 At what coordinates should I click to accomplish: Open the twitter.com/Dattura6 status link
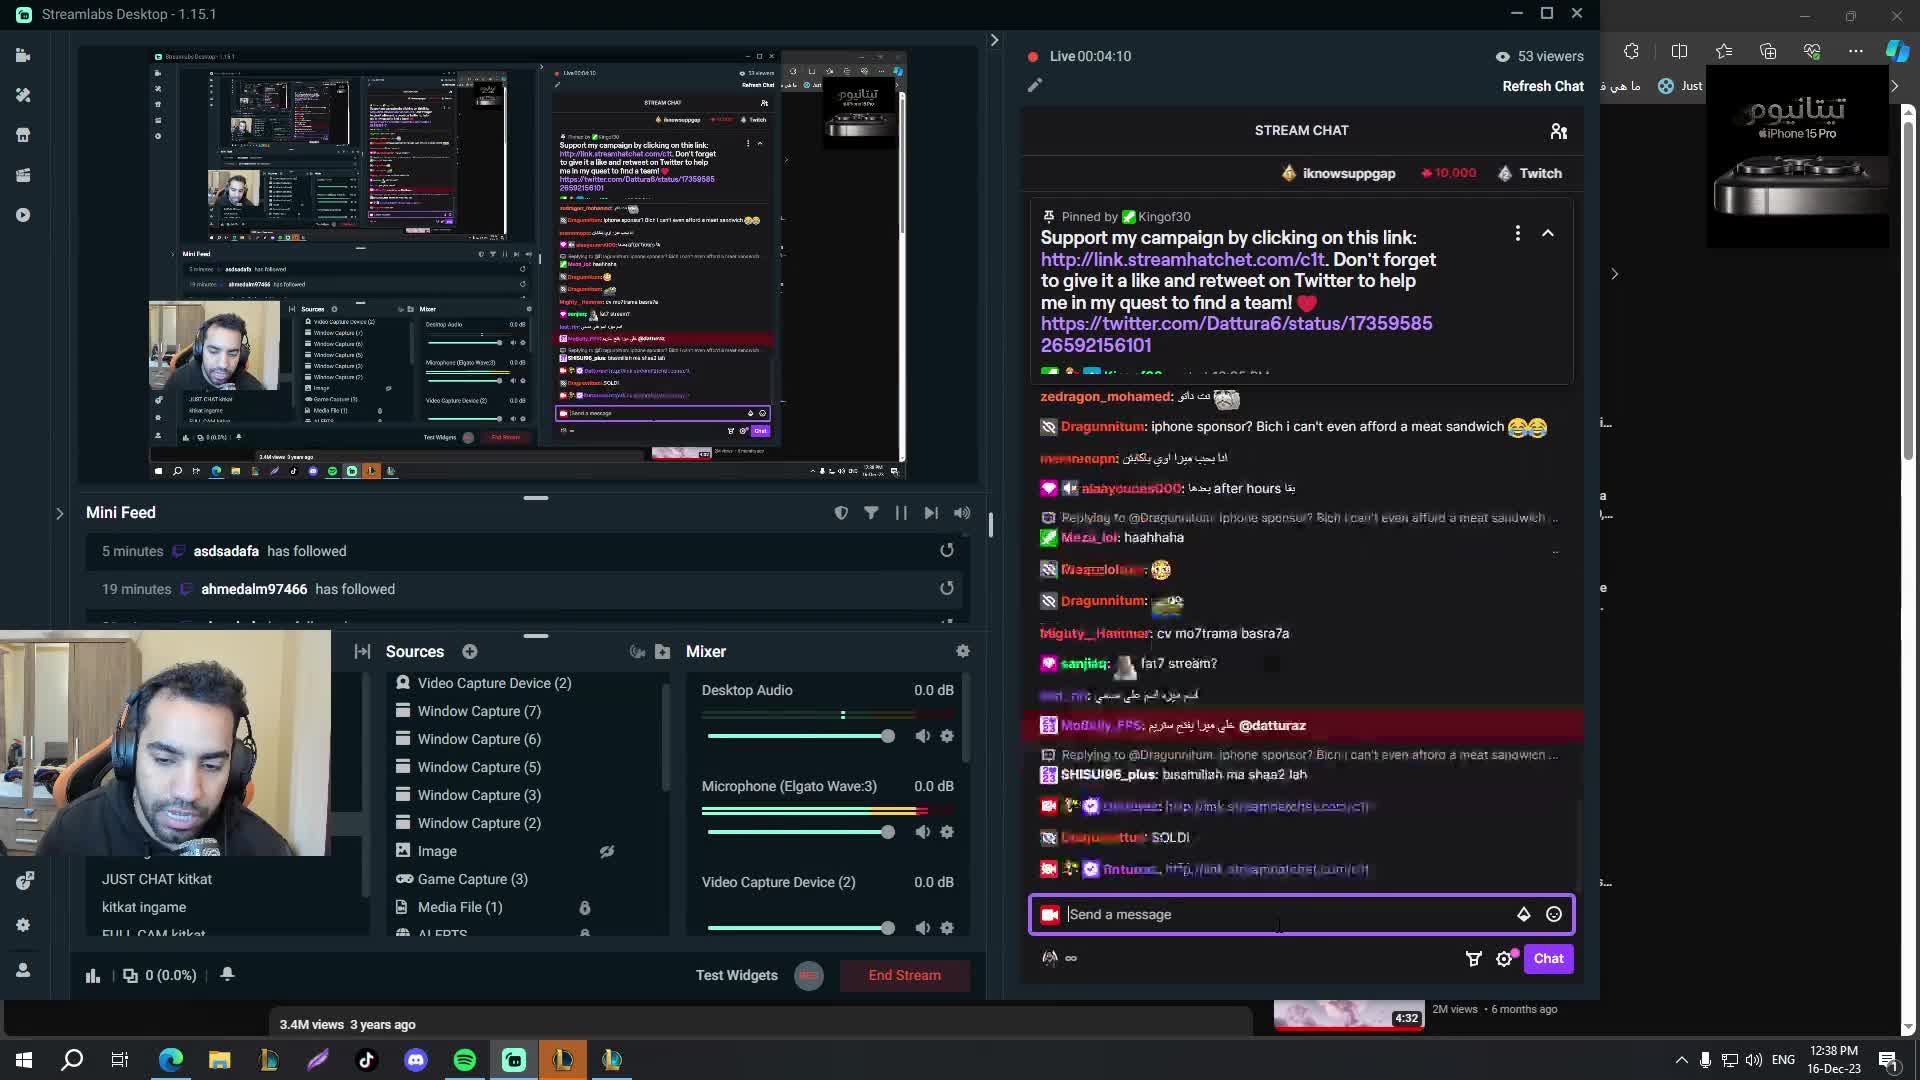(x=1236, y=334)
